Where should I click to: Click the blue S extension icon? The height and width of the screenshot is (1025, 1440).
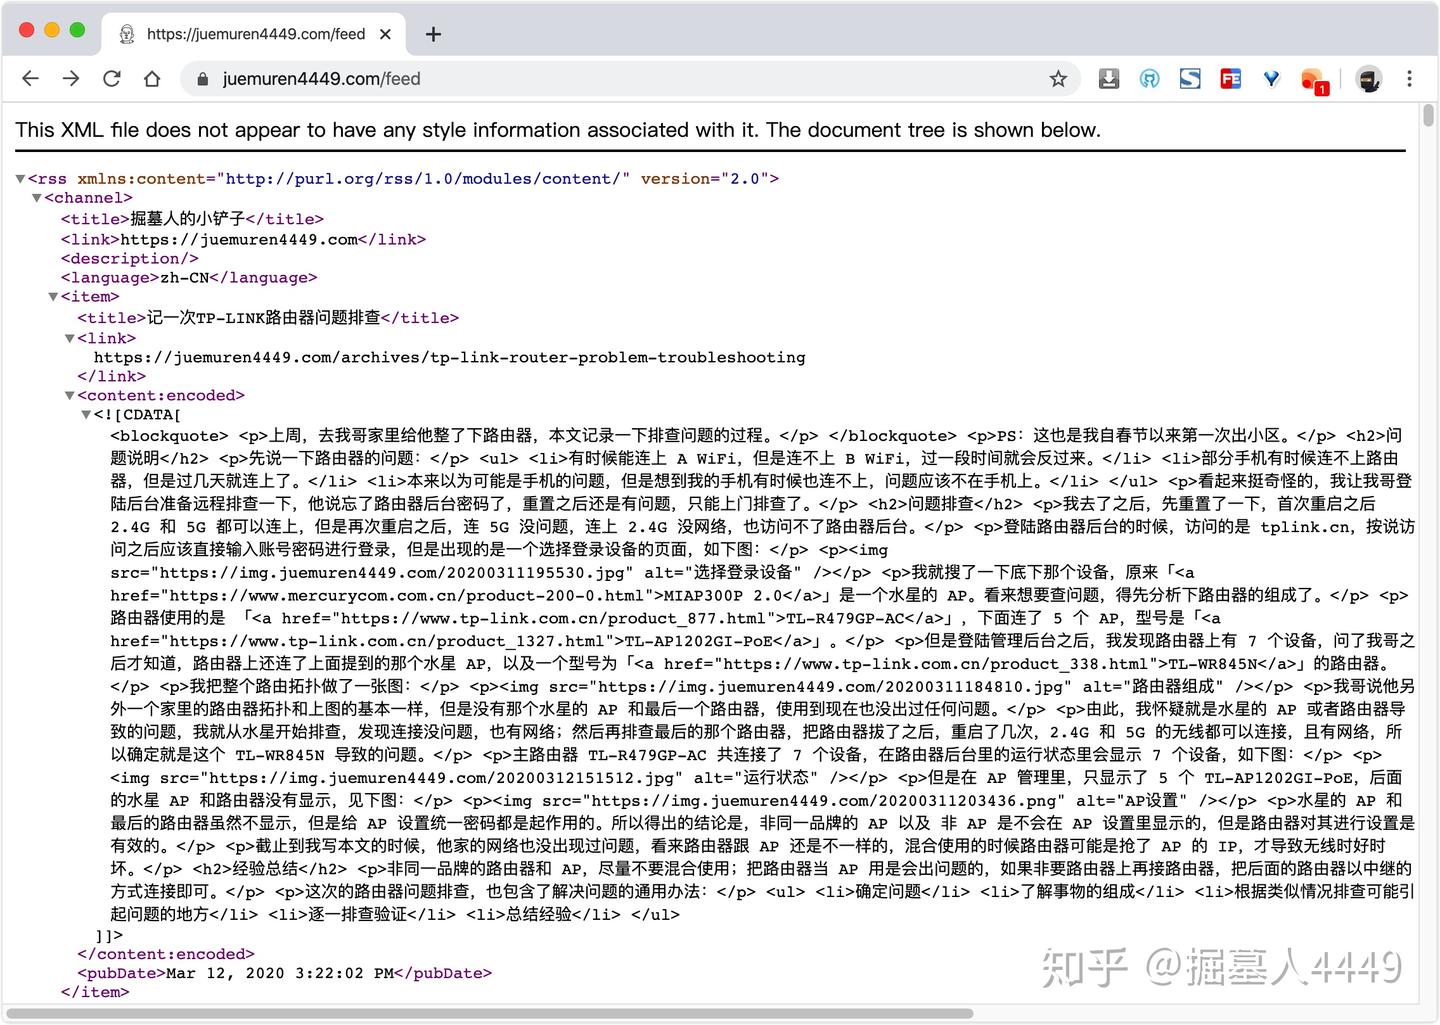tap(1190, 78)
